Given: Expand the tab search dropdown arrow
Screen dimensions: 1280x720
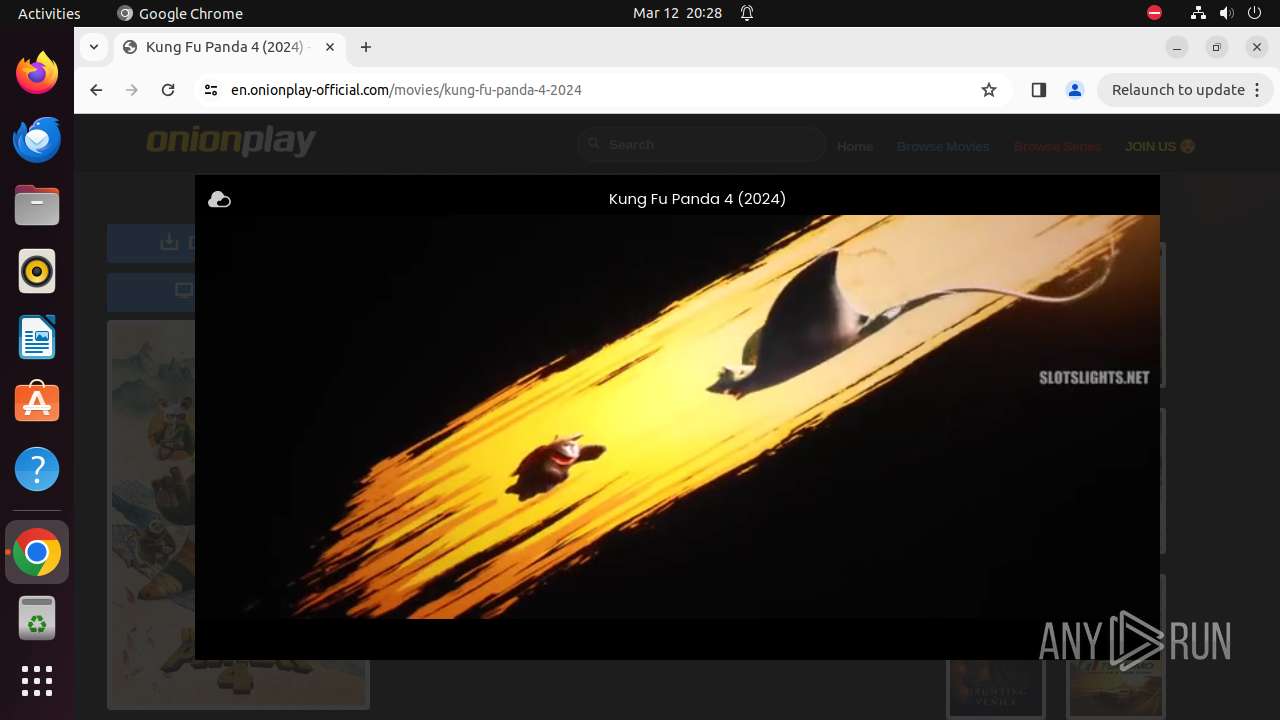Looking at the screenshot, I should 93,47.
